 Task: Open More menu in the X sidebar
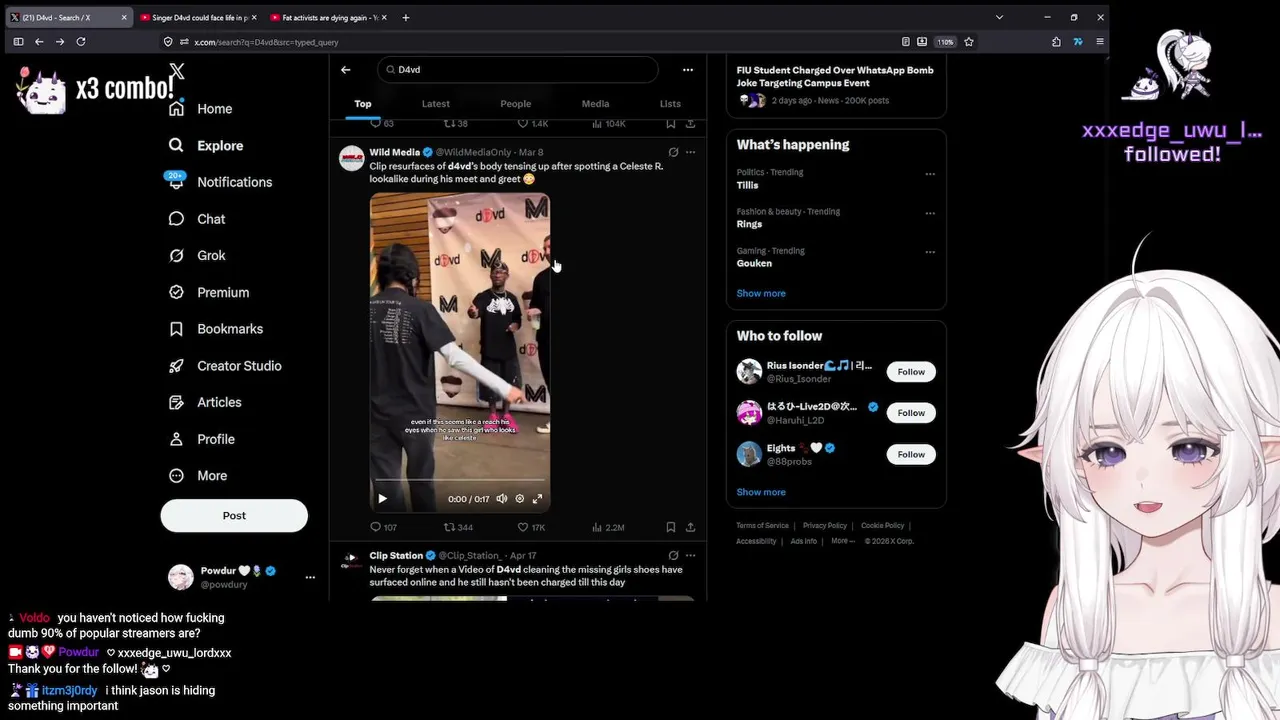(198, 476)
